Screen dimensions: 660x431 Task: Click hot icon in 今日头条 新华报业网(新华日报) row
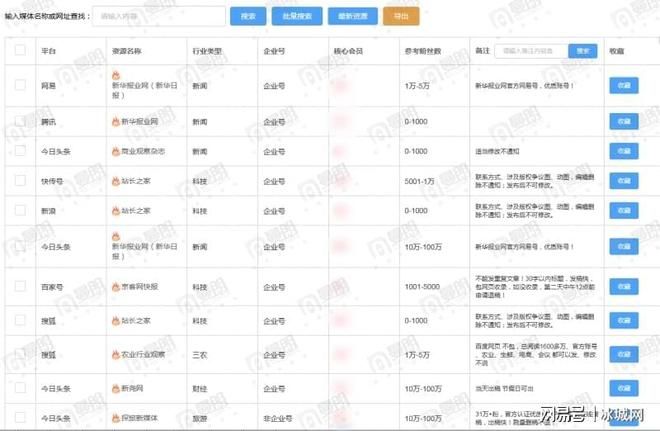pos(116,237)
